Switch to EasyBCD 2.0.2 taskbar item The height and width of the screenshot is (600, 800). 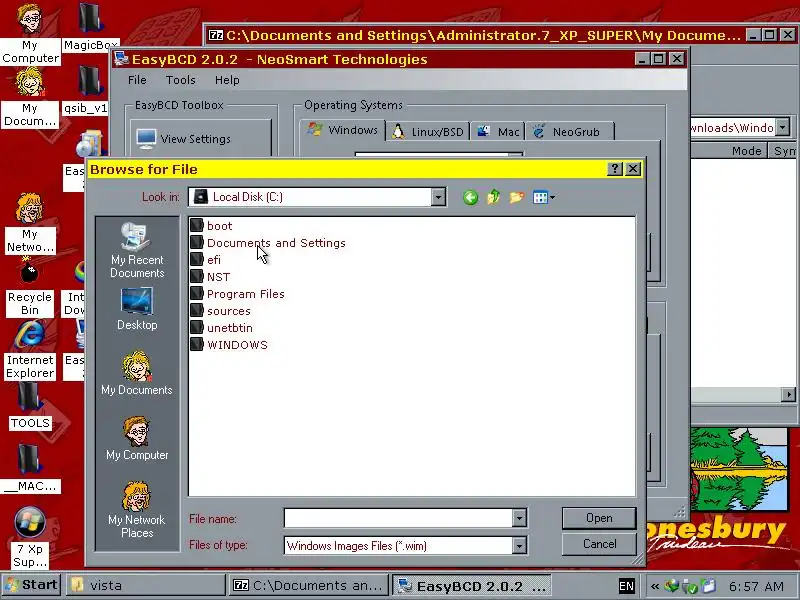coord(472,585)
